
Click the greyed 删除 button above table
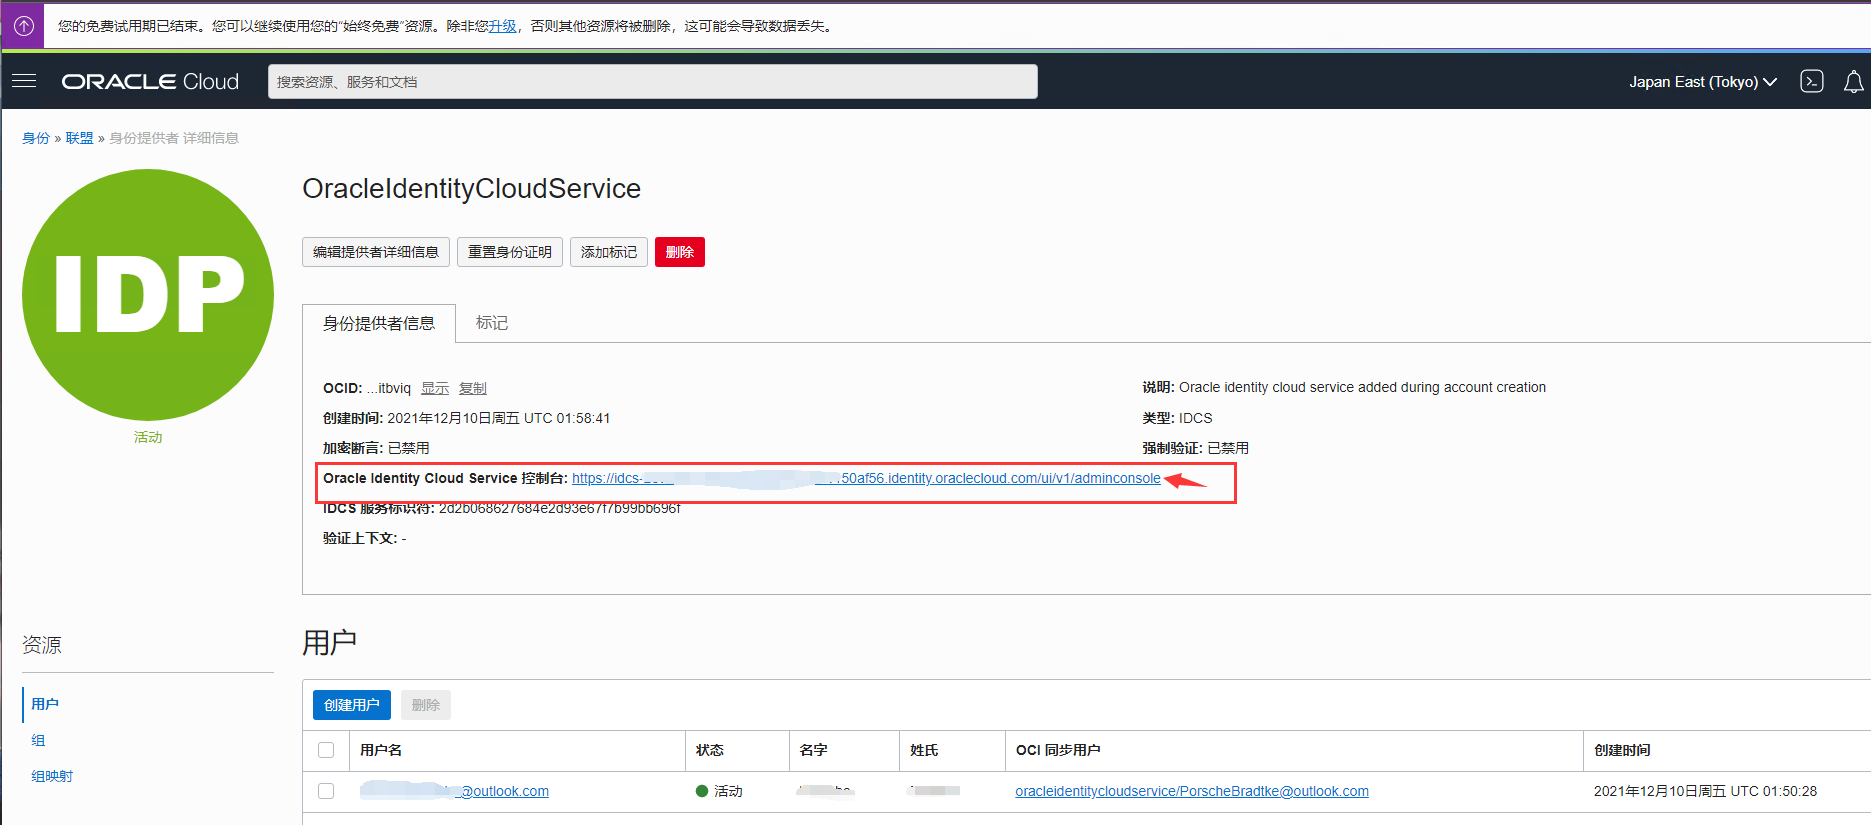coord(426,705)
